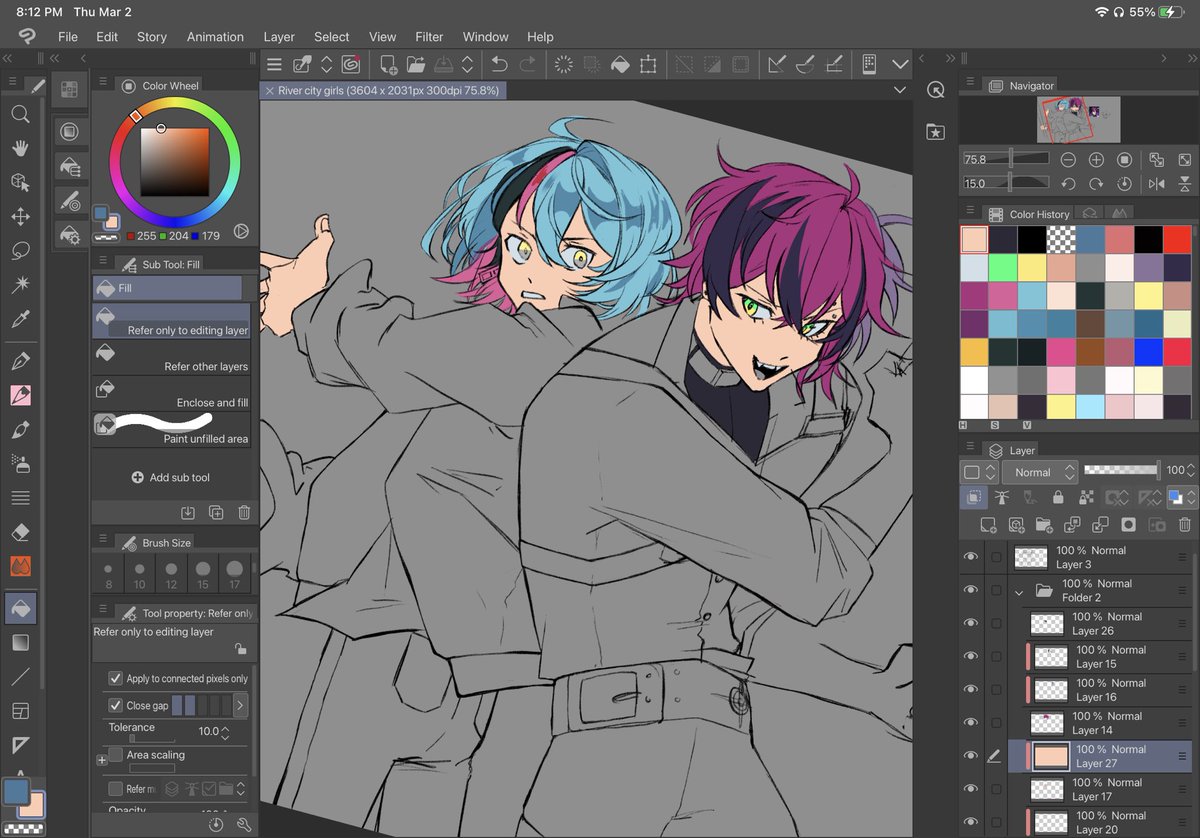Toggle visibility of Layer 15
Image resolution: width=1200 pixels, height=838 pixels.
click(x=970, y=656)
